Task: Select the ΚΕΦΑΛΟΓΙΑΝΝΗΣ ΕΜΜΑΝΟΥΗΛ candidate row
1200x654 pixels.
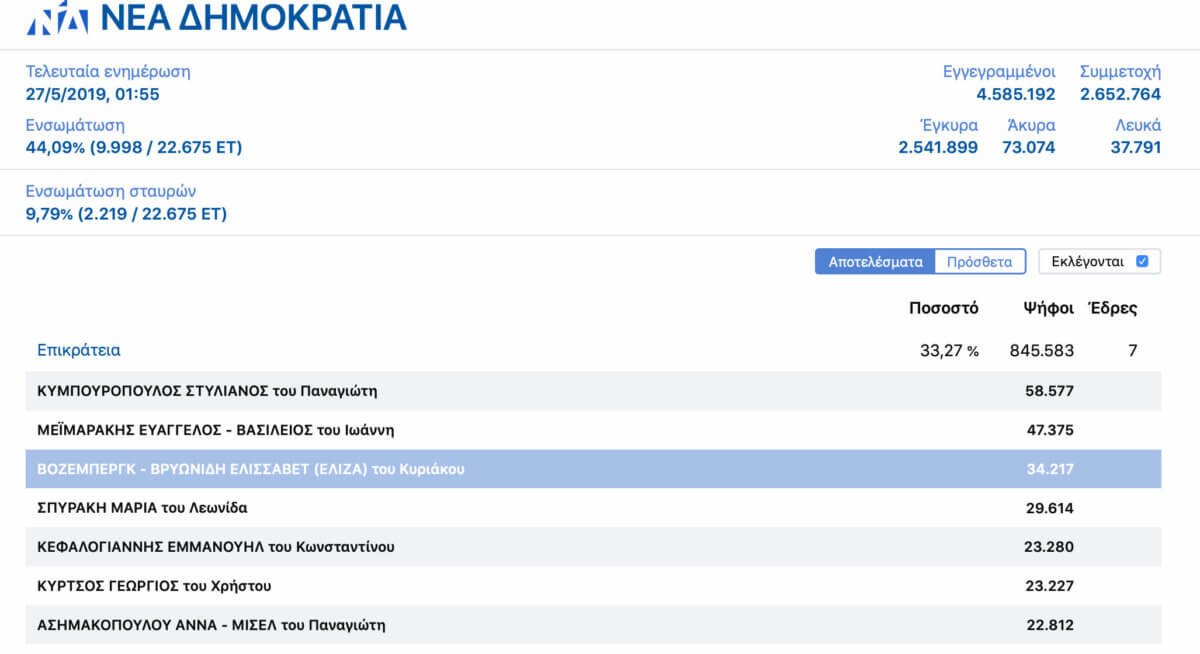Action: [x=594, y=547]
